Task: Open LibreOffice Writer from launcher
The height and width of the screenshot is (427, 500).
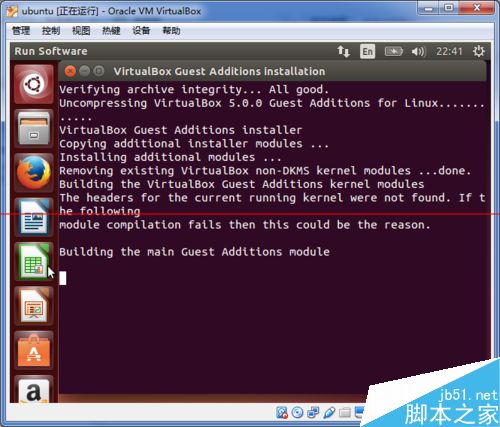Action: click(x=33, y=217)
